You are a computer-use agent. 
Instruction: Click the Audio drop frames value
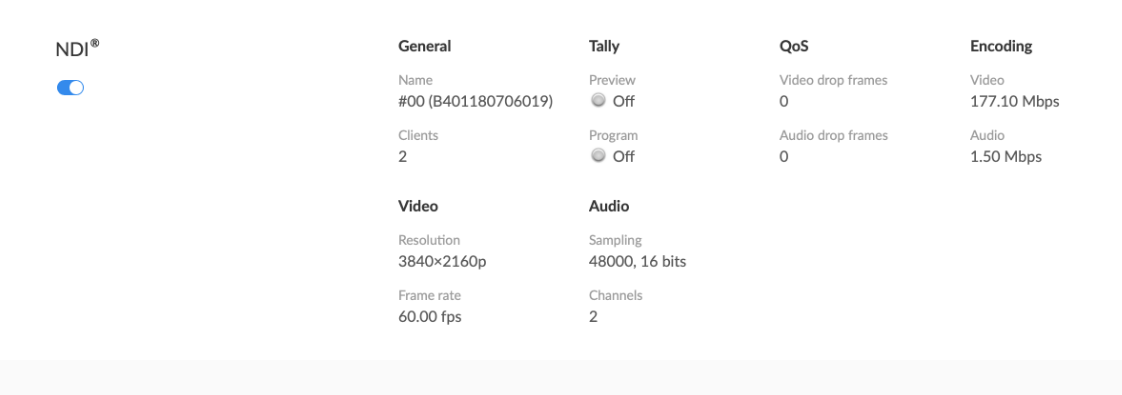click(784, 157)
